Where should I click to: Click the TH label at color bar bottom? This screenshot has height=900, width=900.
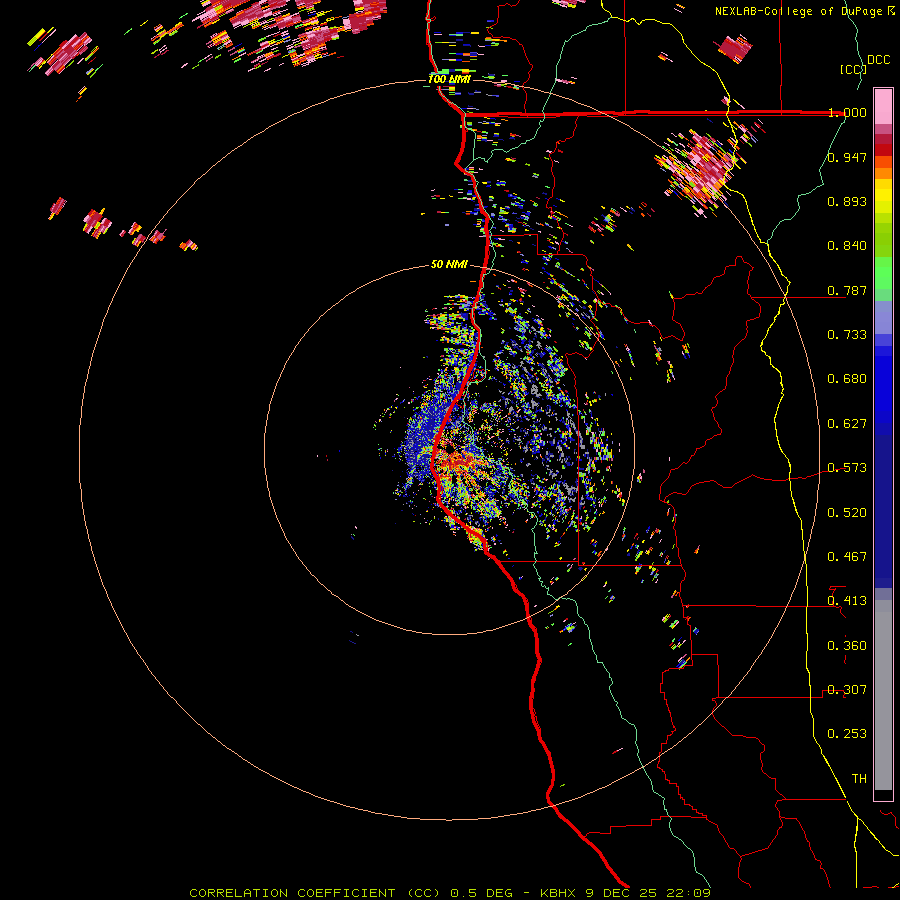pos(859,779)
